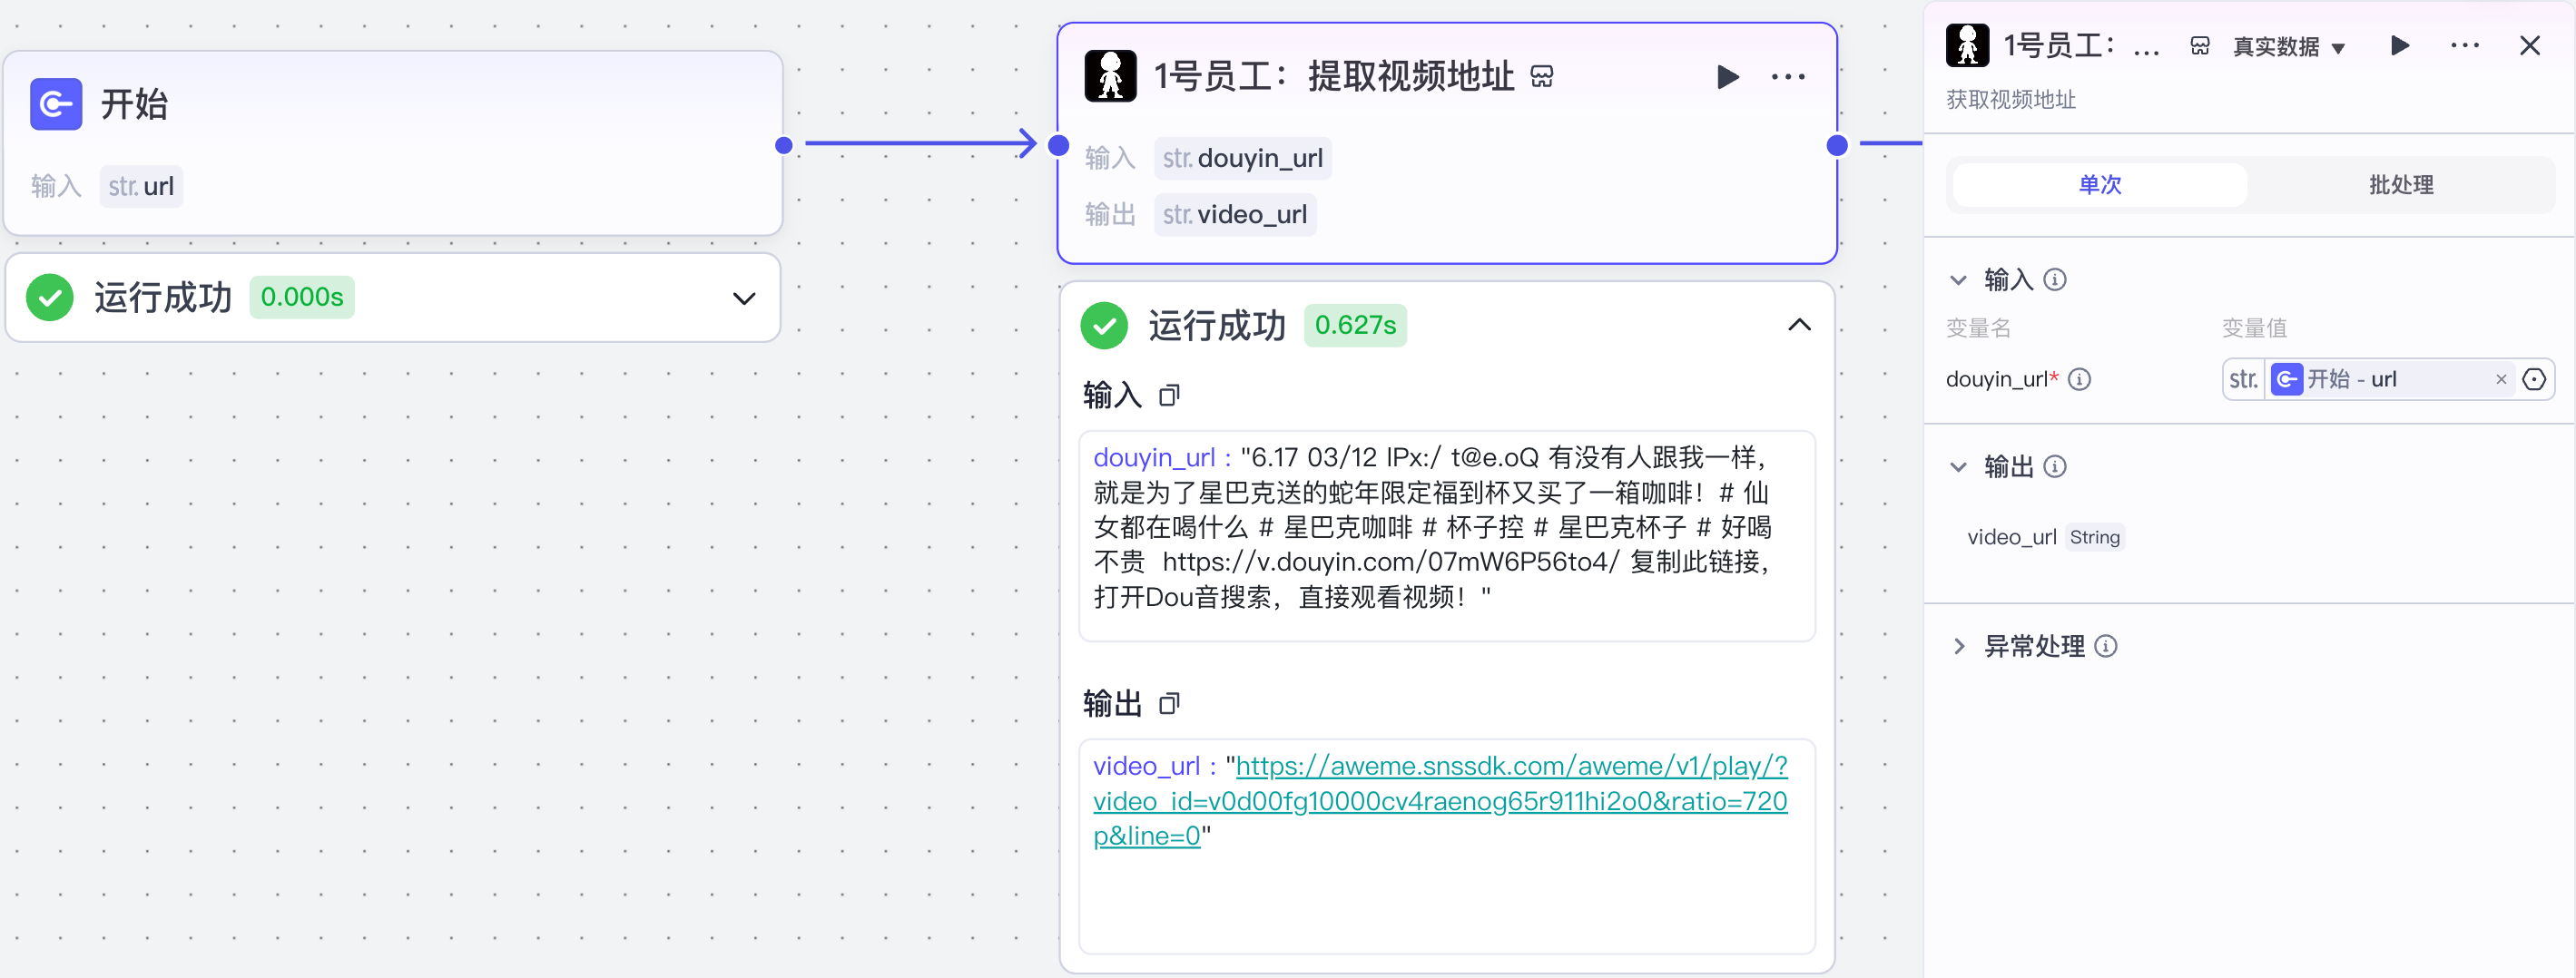Select the 单次 tab

click(2100, 184)
